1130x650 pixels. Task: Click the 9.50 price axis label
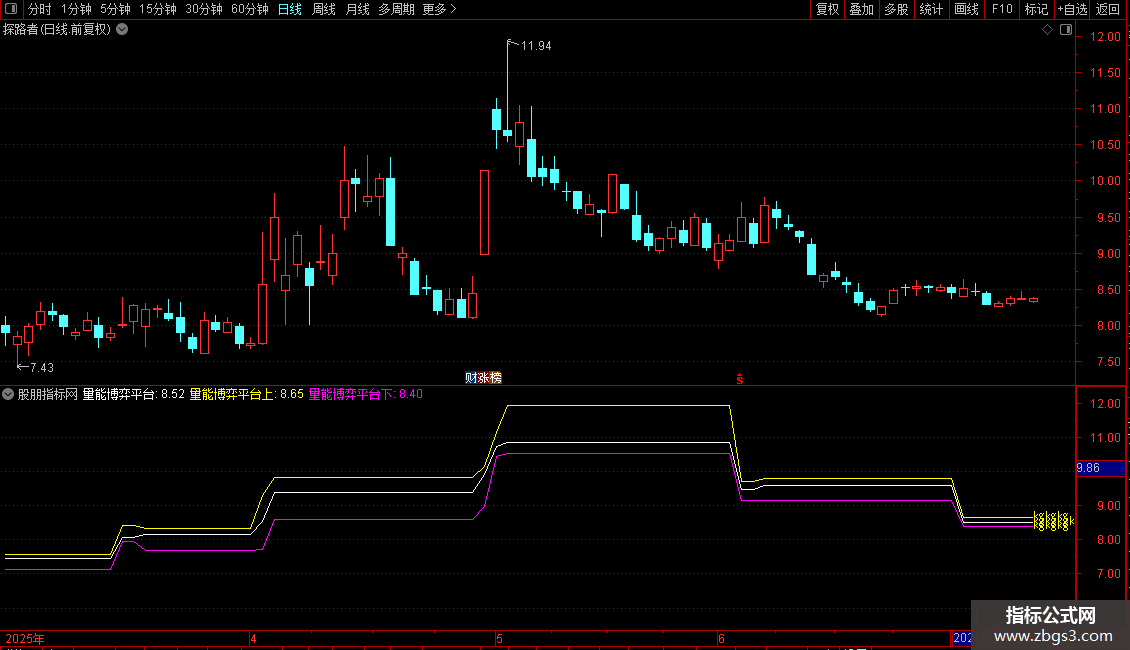coord(1108,218)
